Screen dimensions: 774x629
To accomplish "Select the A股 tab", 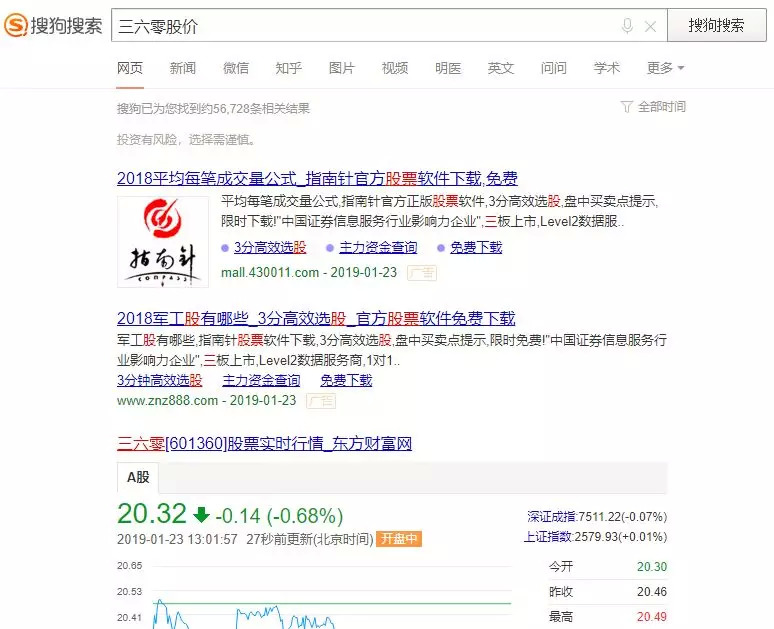I will (138, 477).
